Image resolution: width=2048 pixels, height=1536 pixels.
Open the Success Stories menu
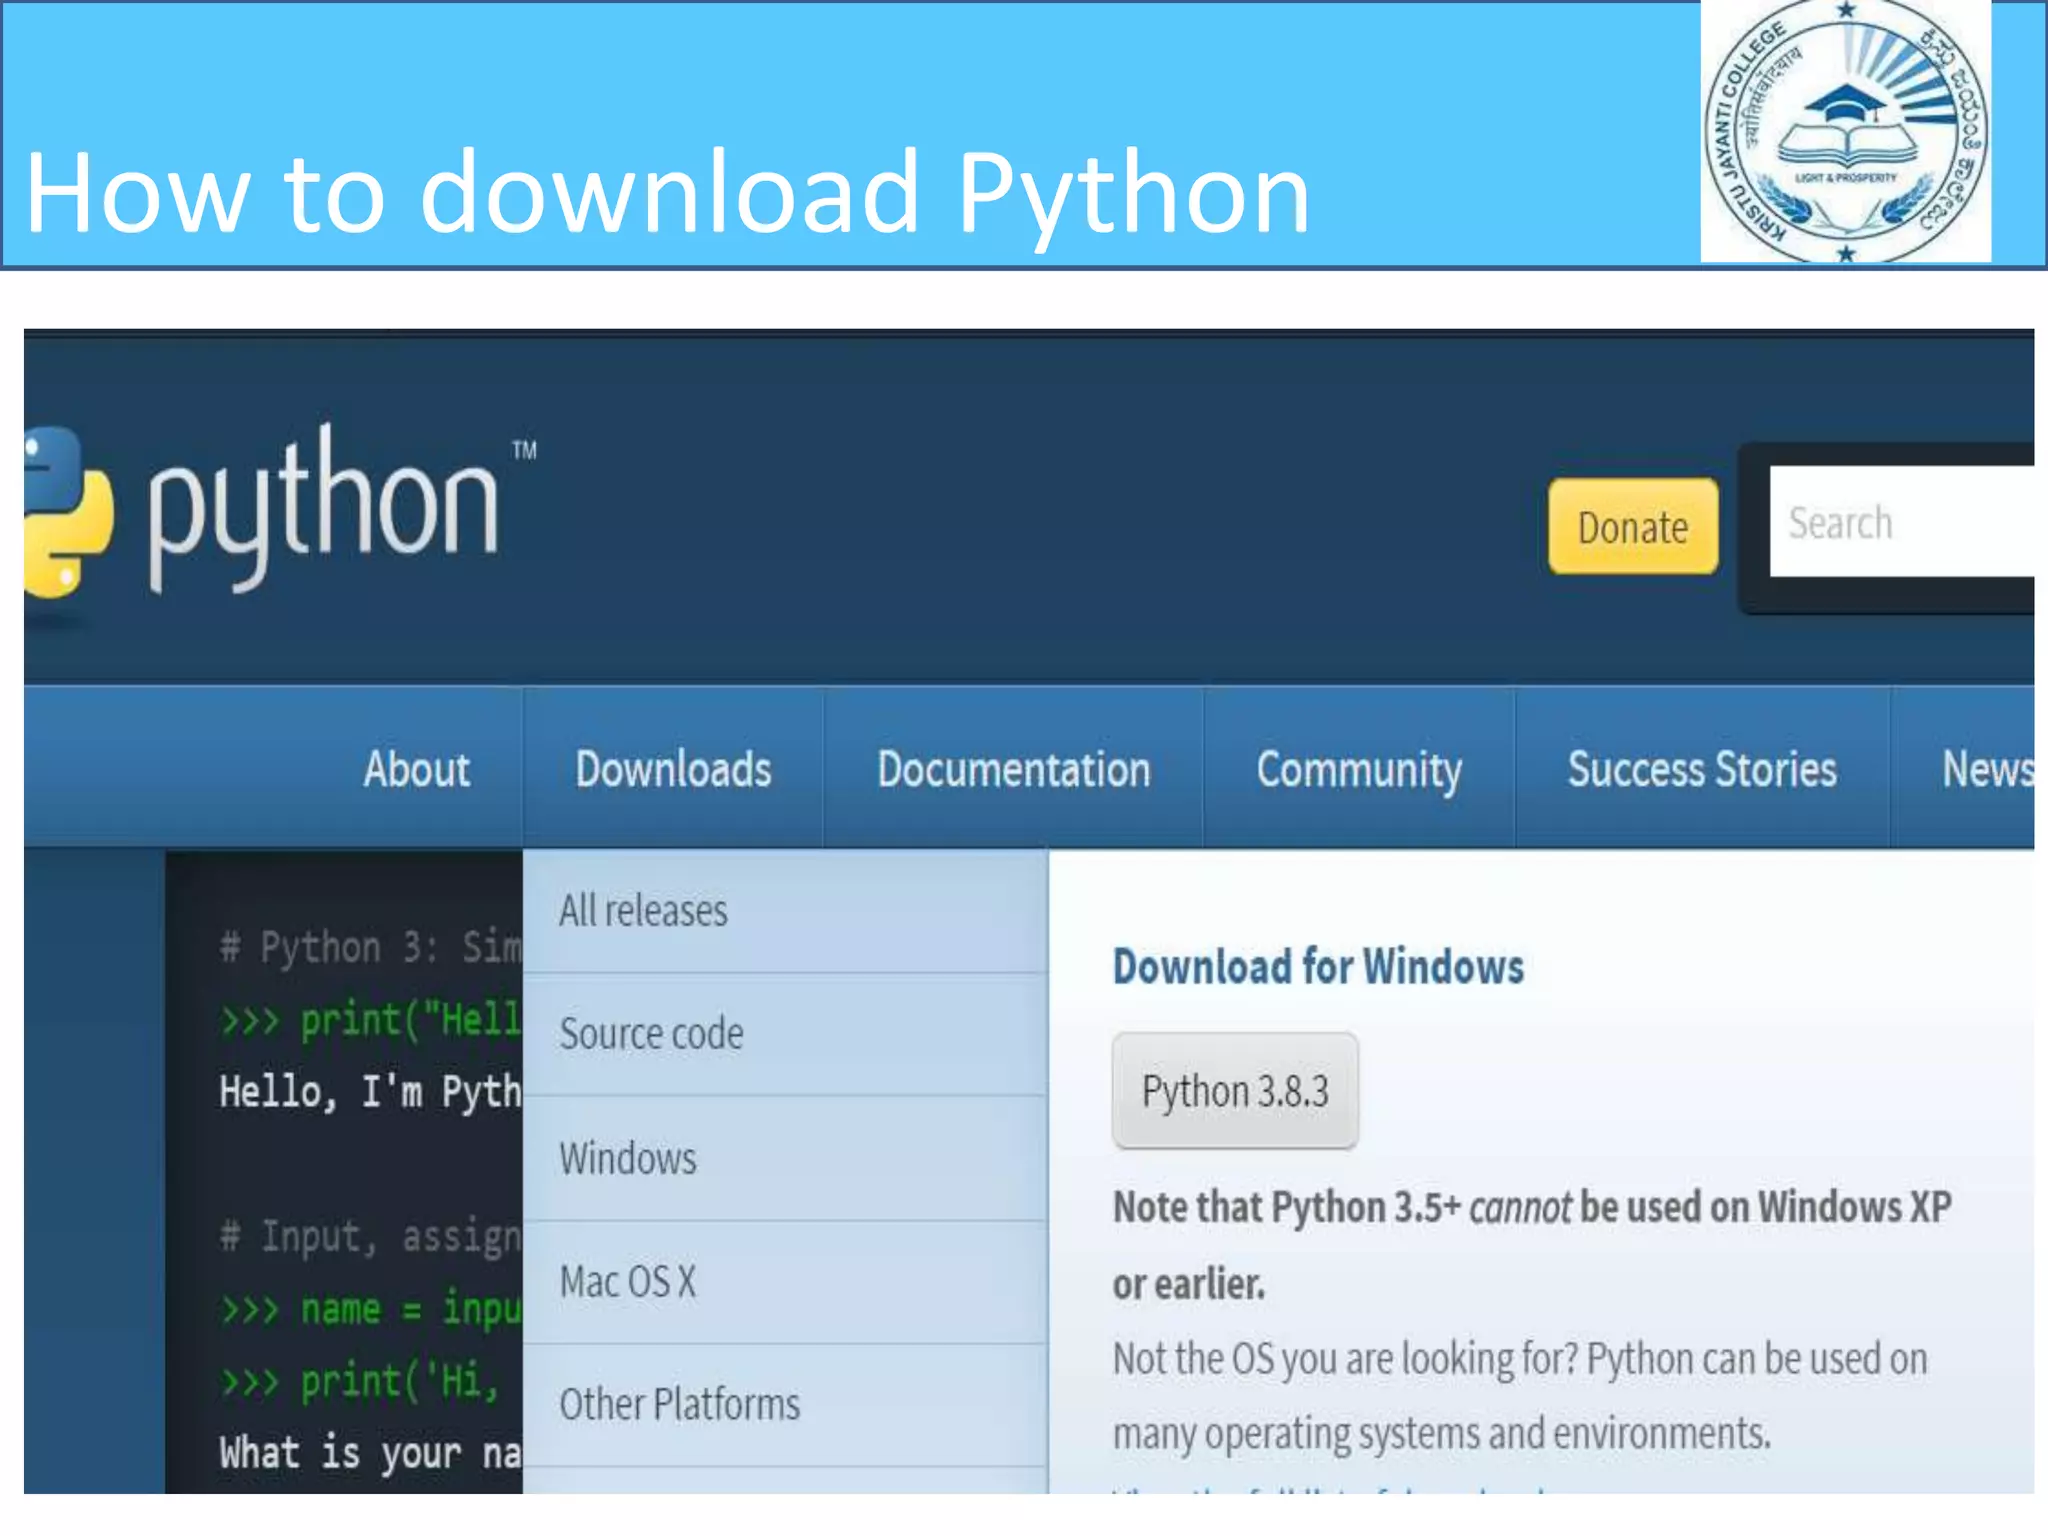click(1702, 768)
